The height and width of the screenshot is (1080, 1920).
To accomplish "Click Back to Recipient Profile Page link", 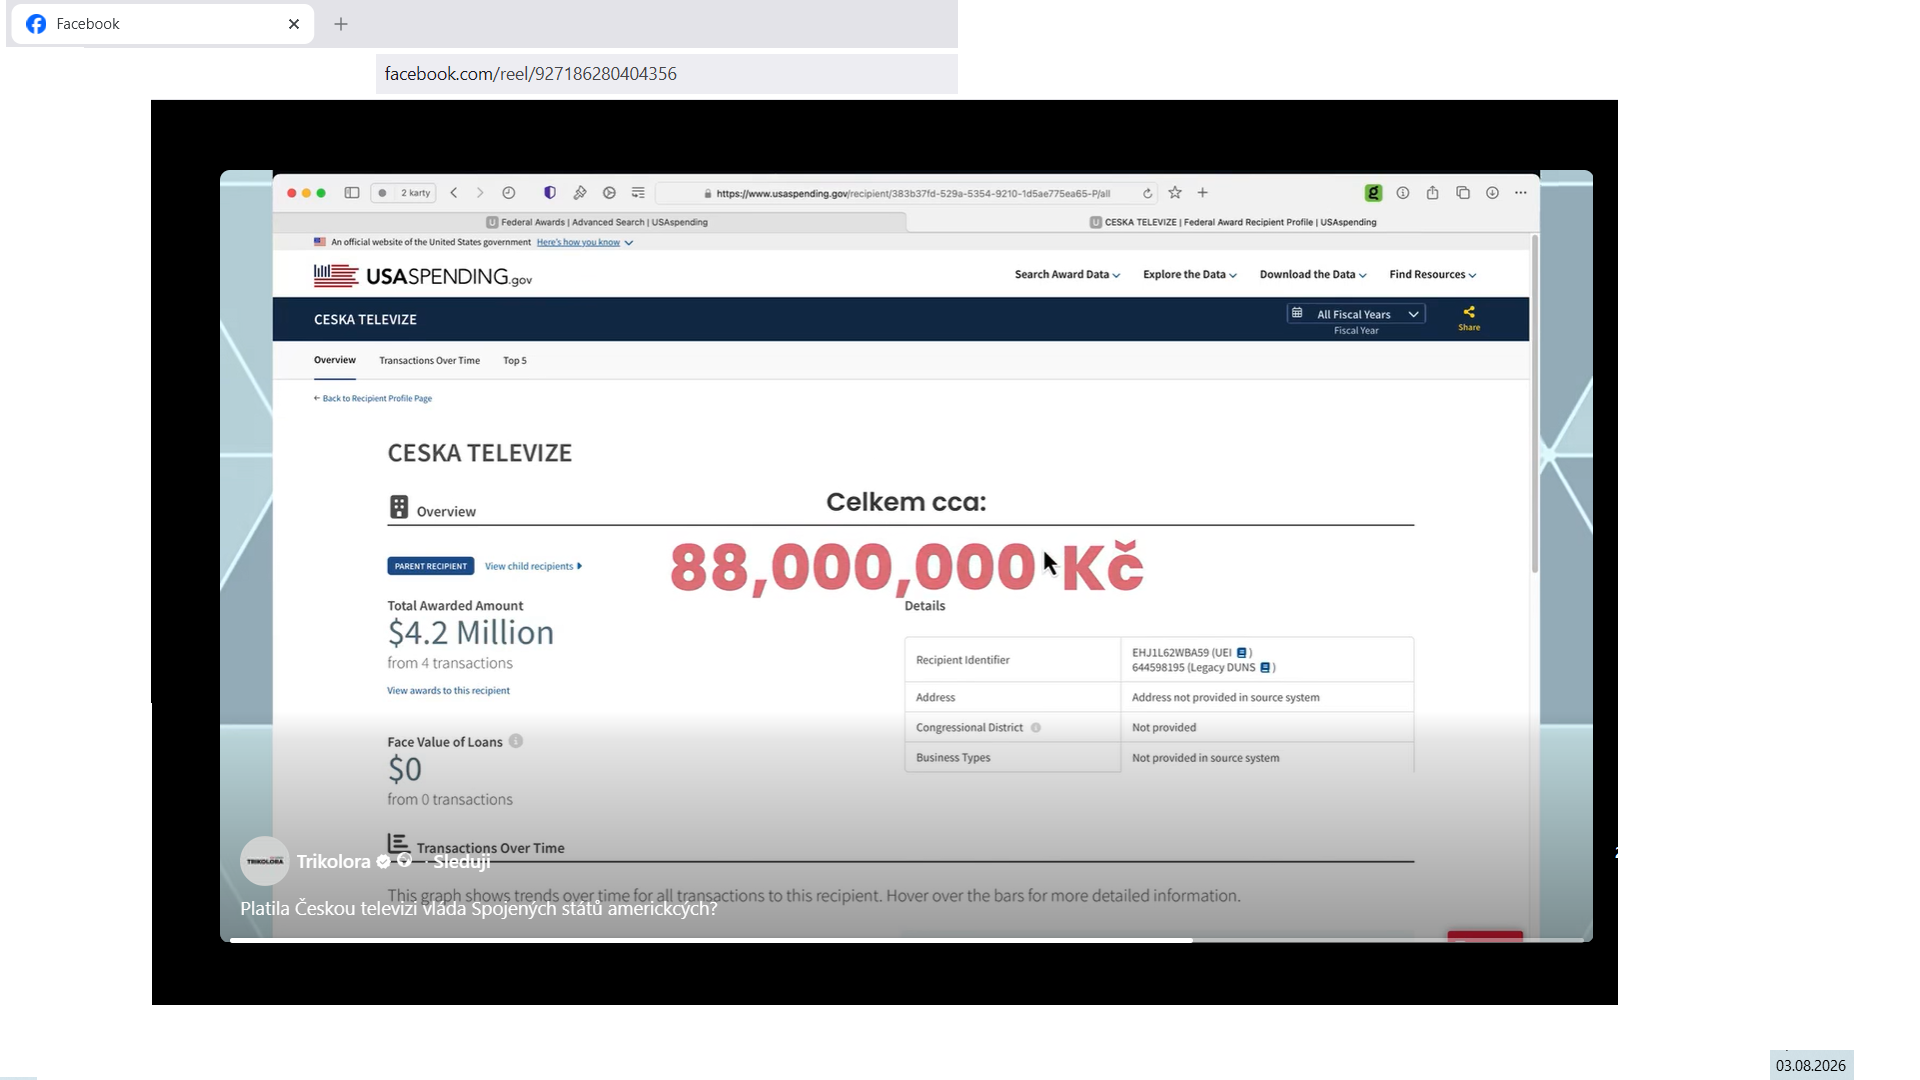I will click(373, 398).
